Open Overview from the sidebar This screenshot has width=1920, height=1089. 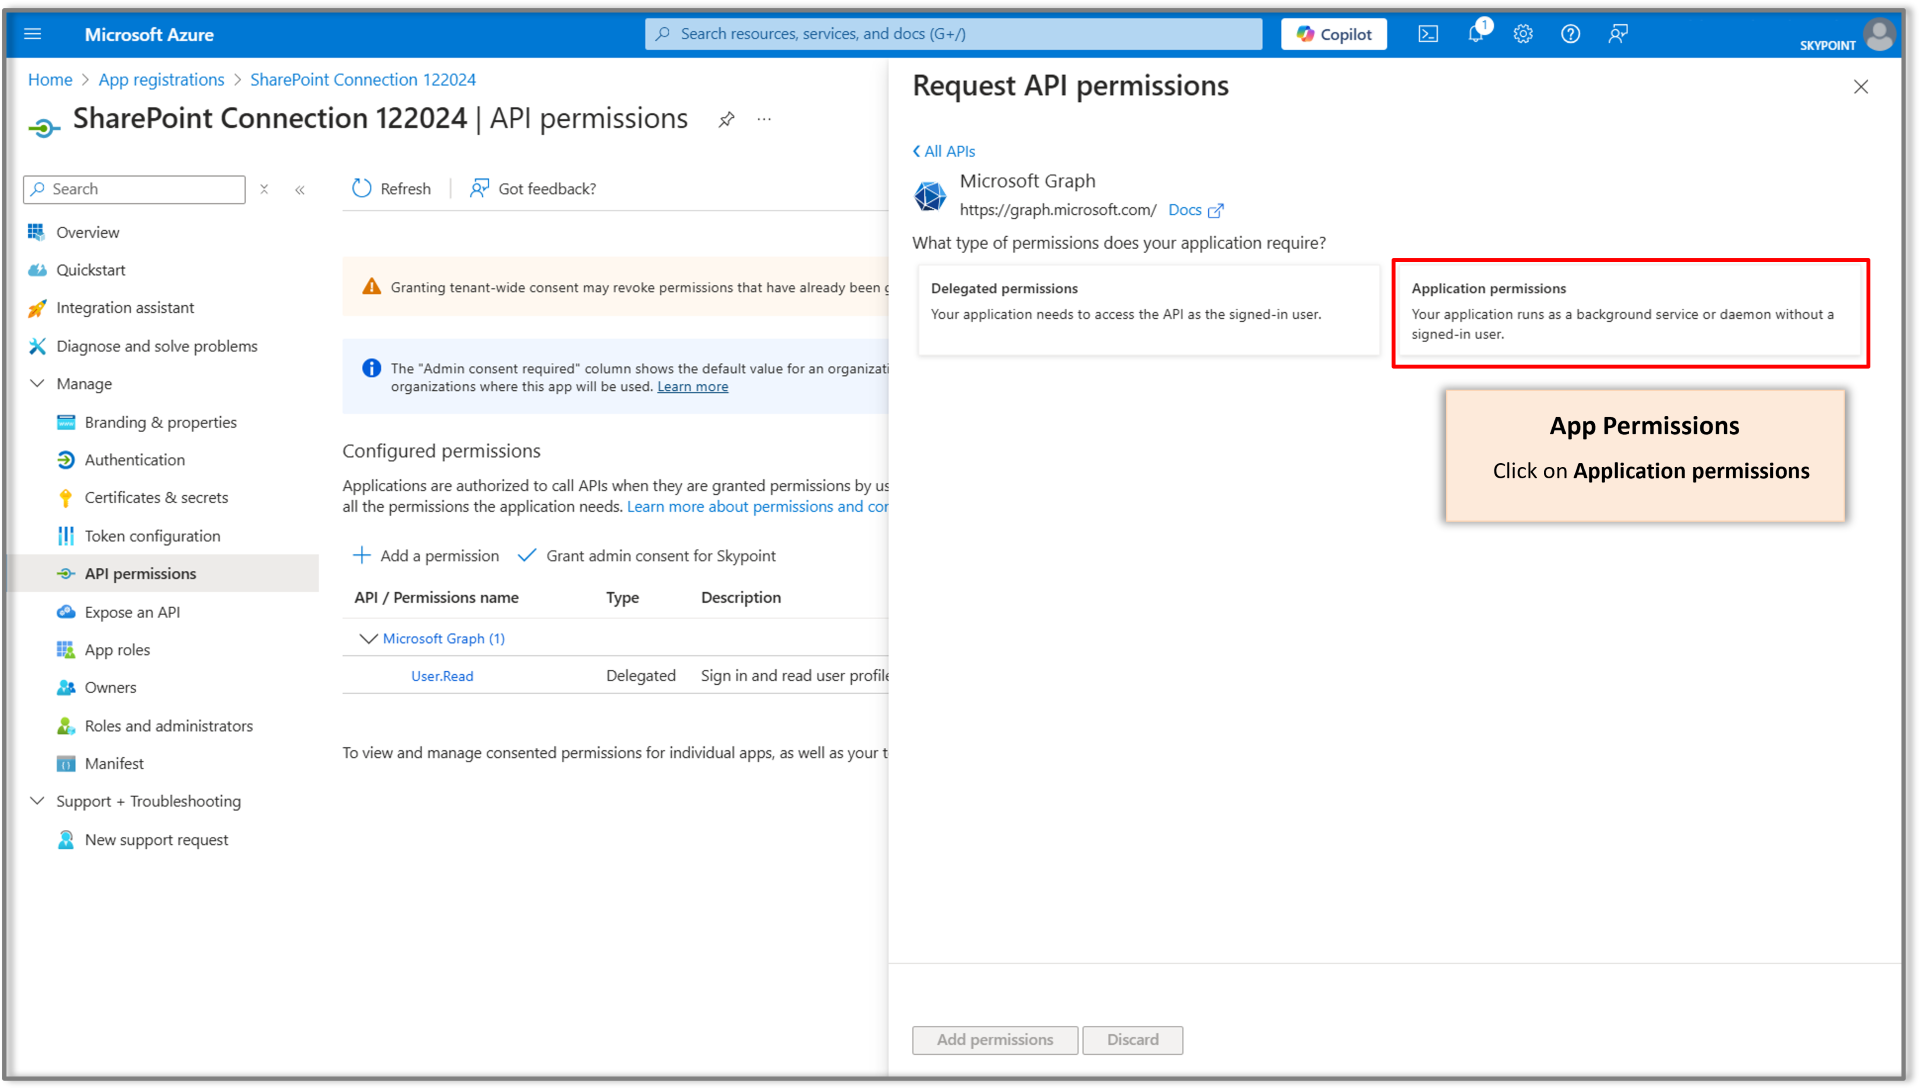pos(86,231)
